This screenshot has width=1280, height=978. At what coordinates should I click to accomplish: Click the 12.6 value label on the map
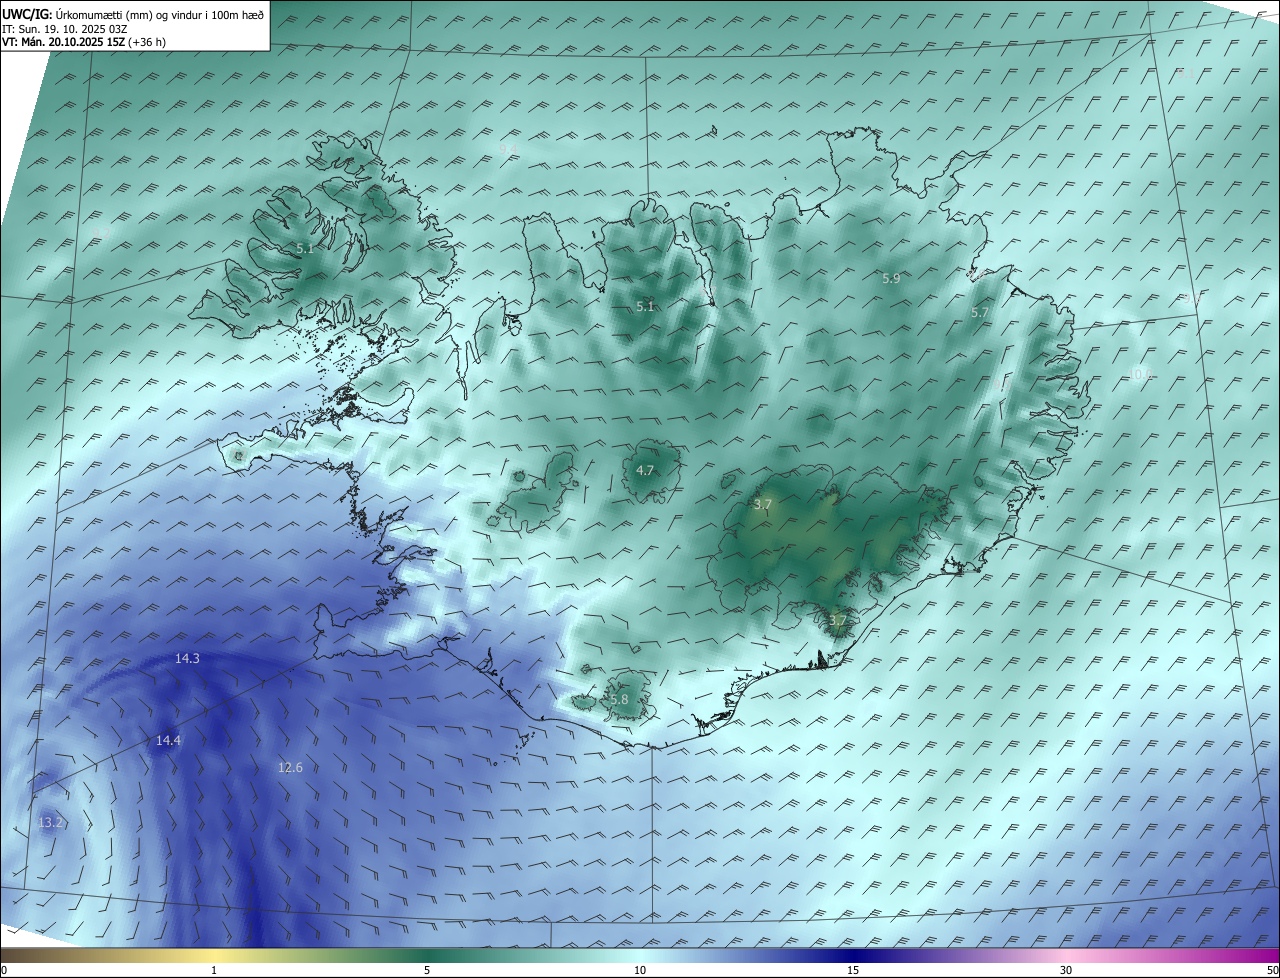click(290, 767)
